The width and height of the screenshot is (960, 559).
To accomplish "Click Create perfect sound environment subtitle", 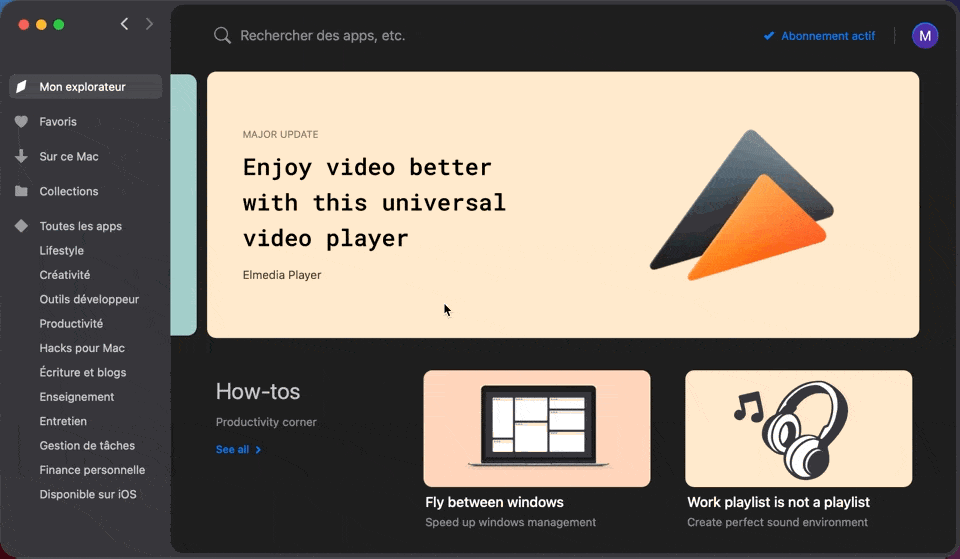I will pyautogui.click(x=777, y=522).
